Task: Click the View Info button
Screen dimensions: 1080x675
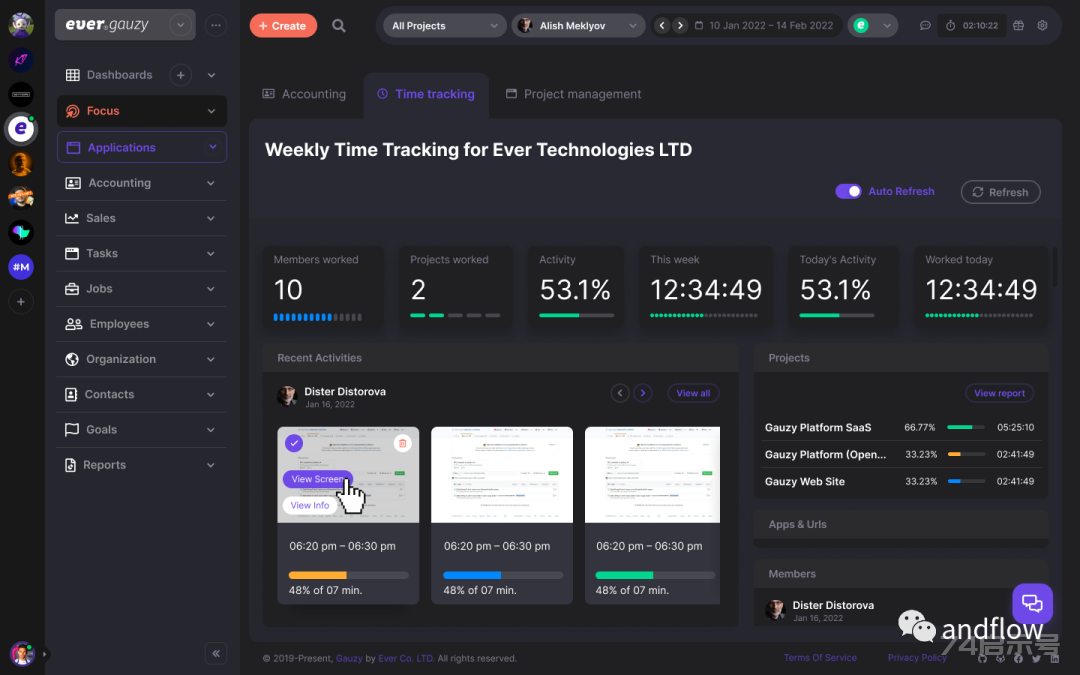Action: click(310, 505)
